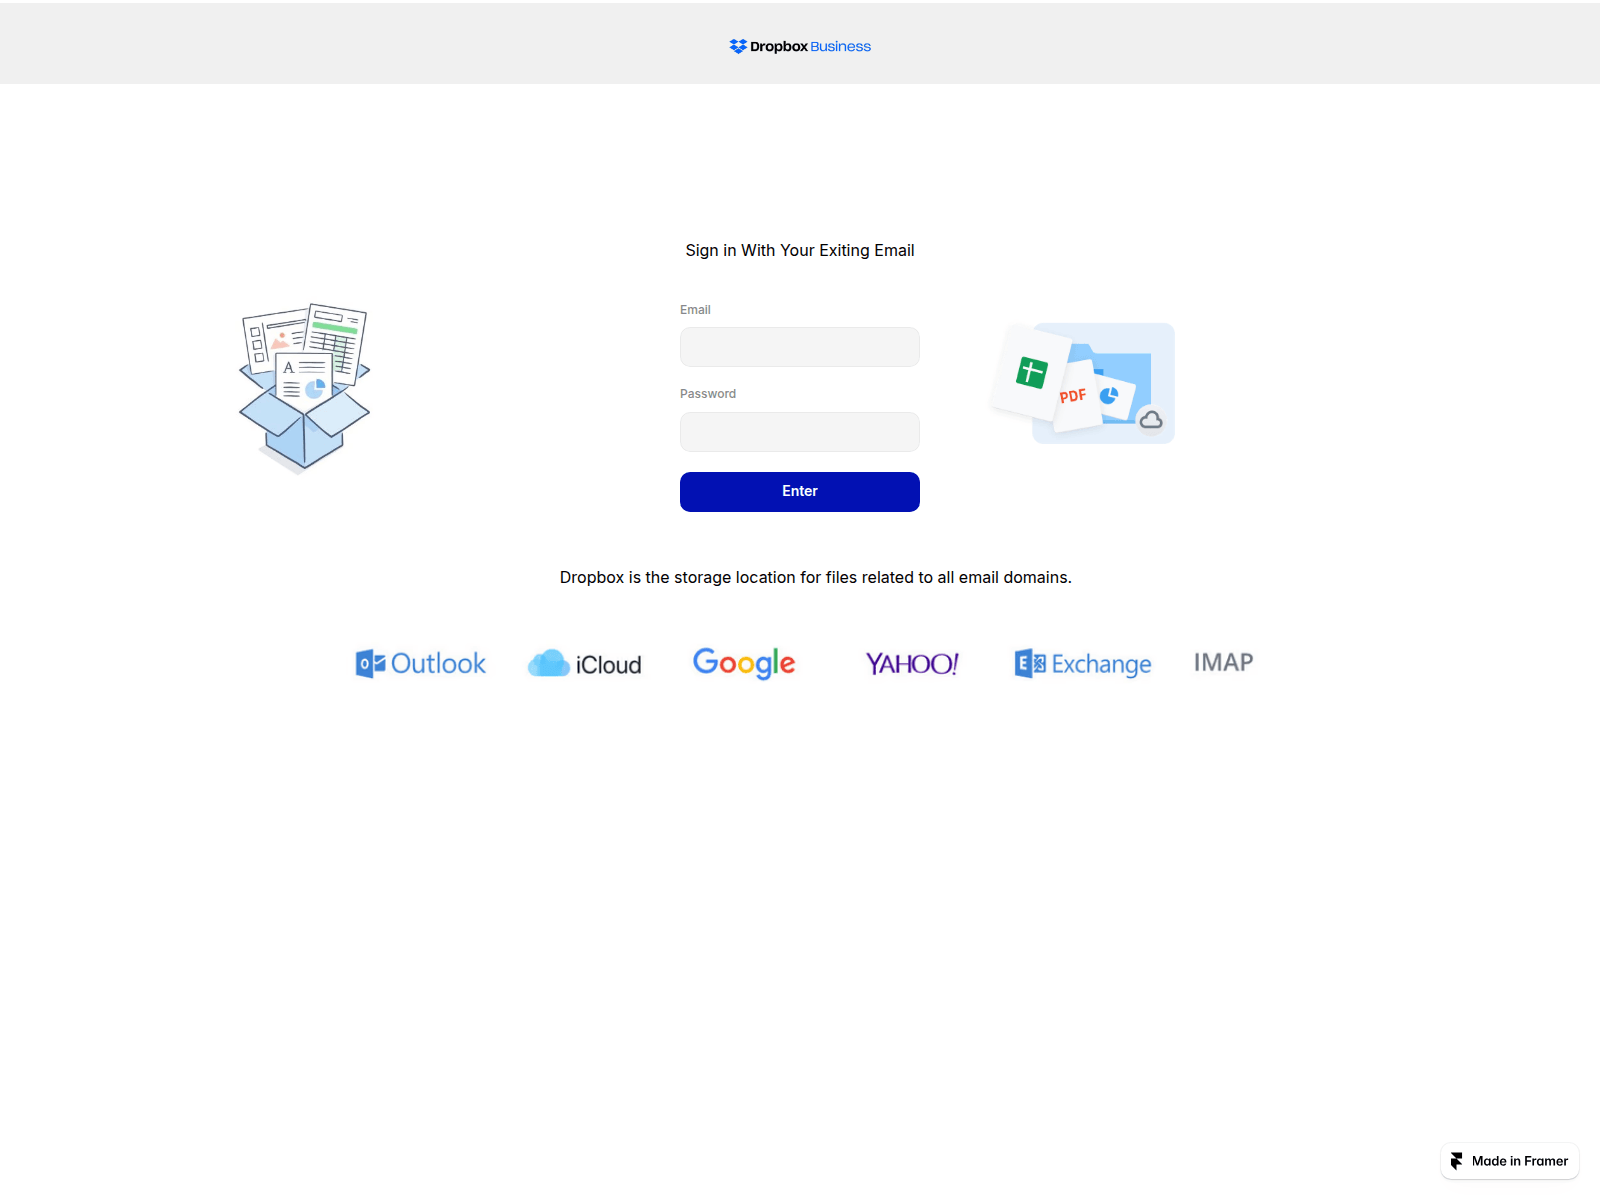The height and width of the screenshot is (1200, 1600).
Task: Click the cloud icon on the folder illustration
Action: click(1153, 422)
